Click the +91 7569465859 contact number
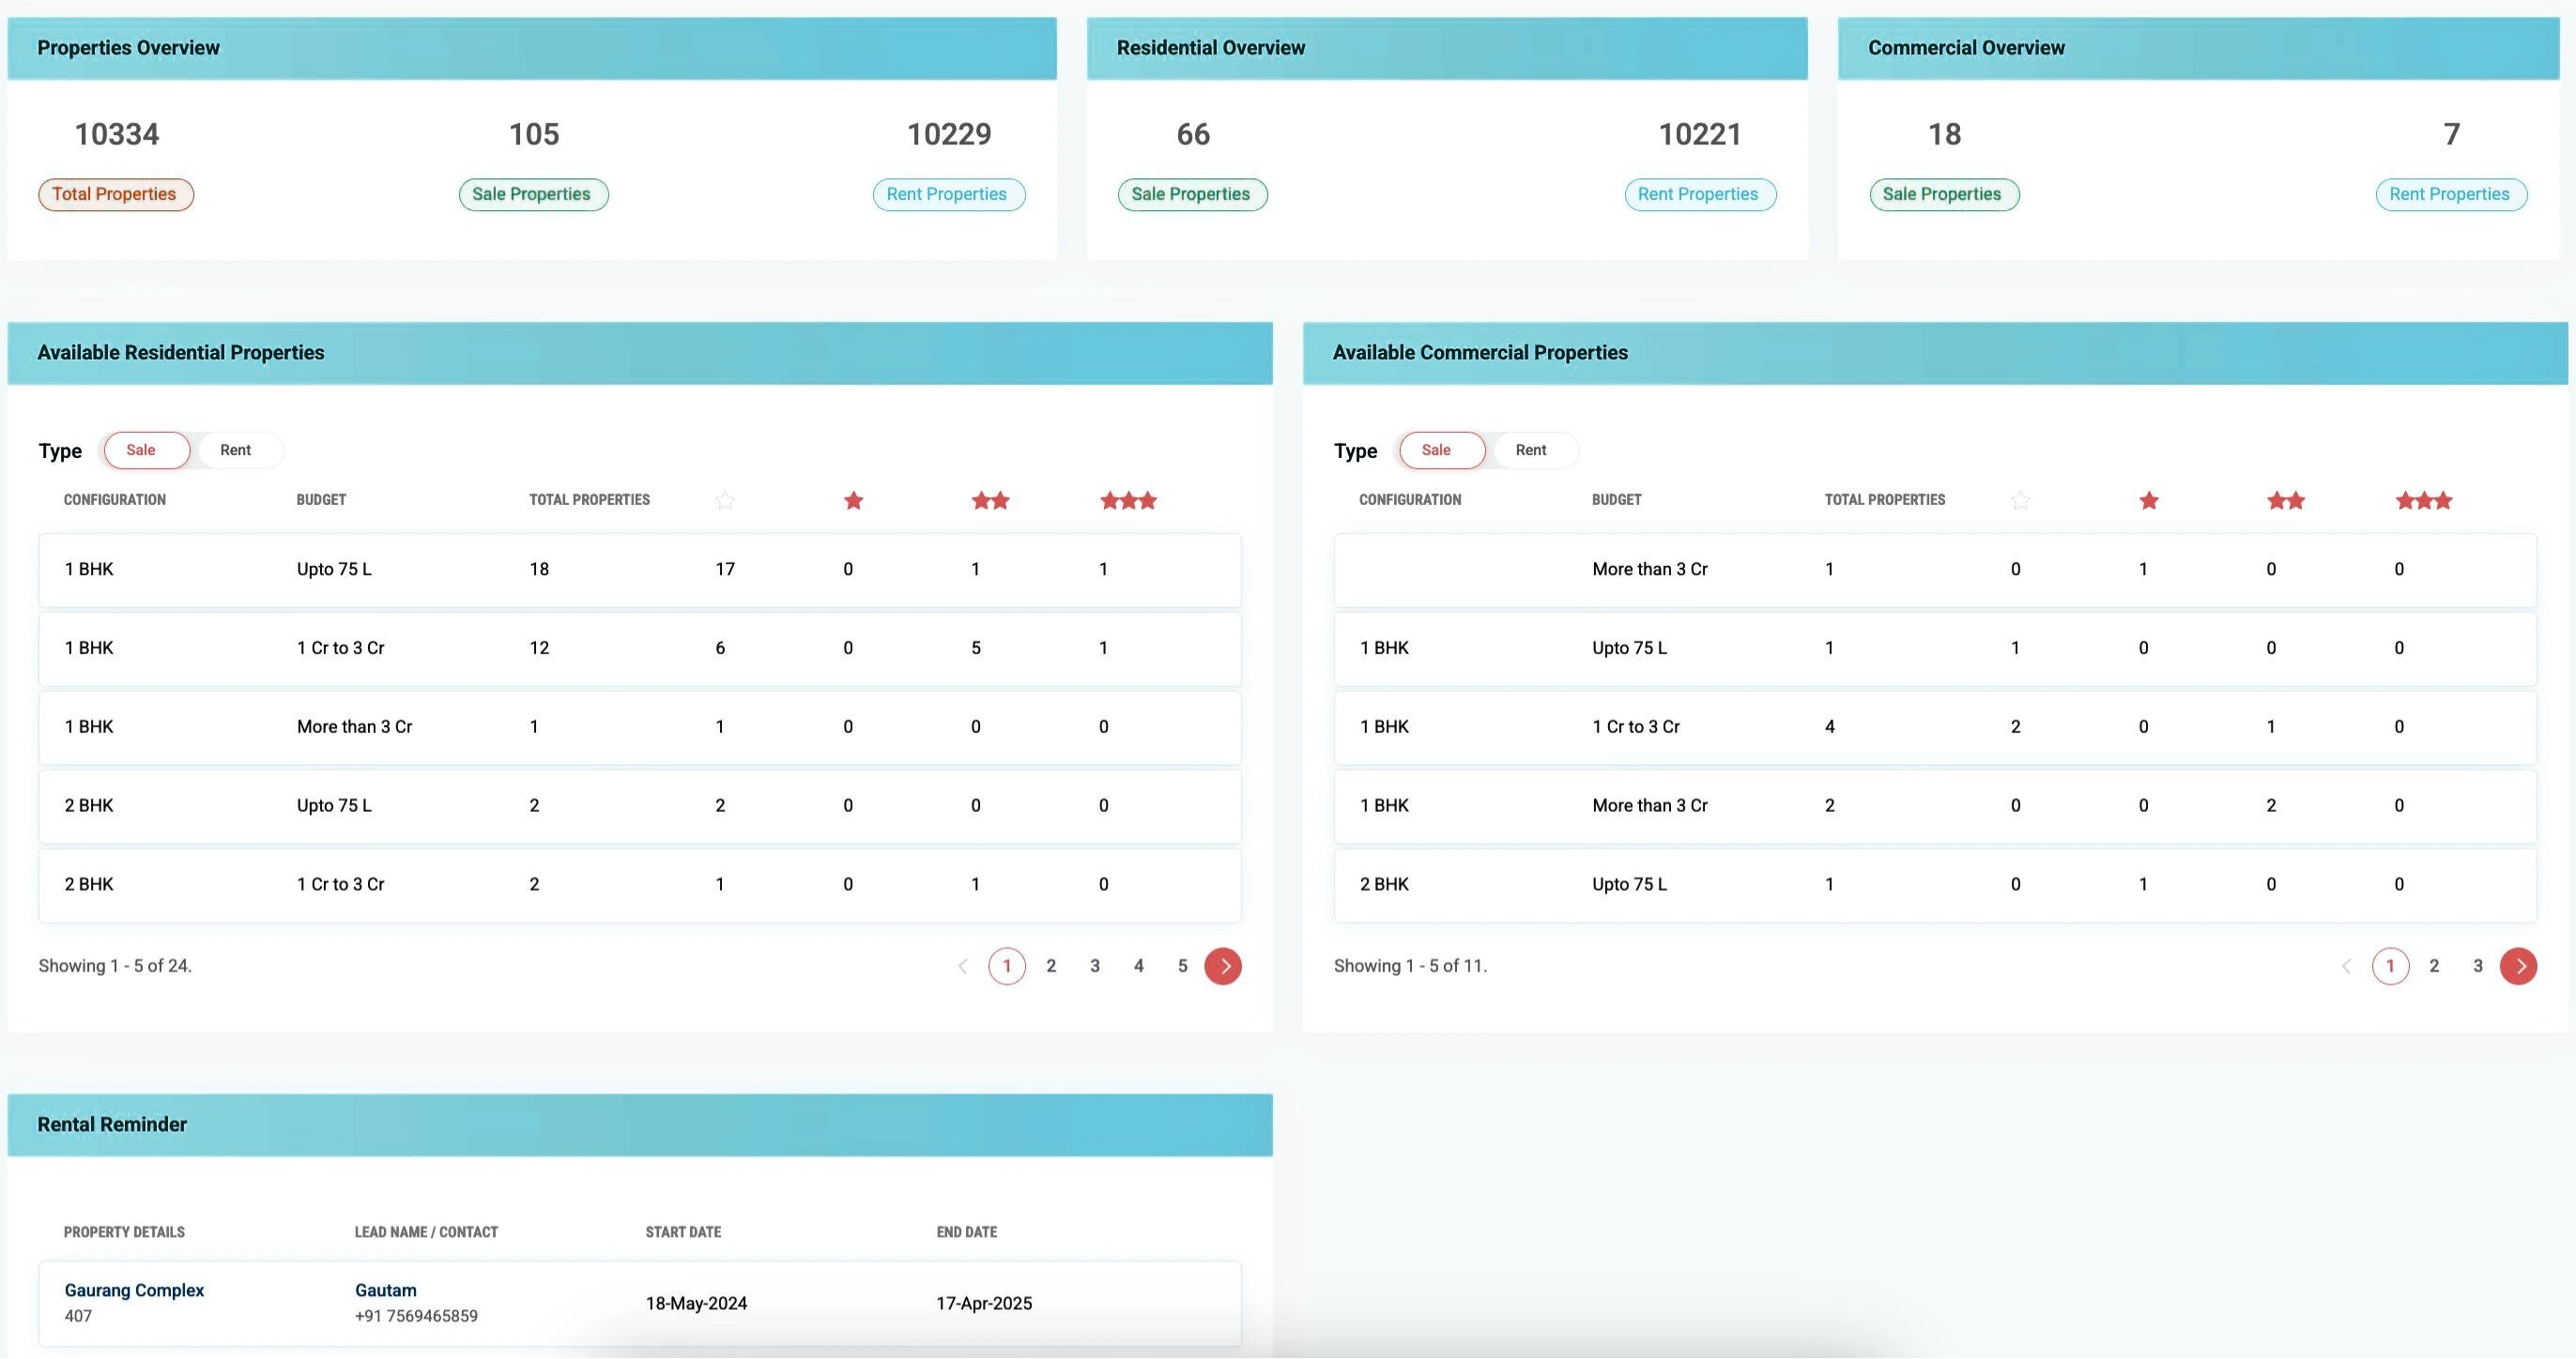This screenshot has height=1359, width=2576. (x=416, y=1316)
